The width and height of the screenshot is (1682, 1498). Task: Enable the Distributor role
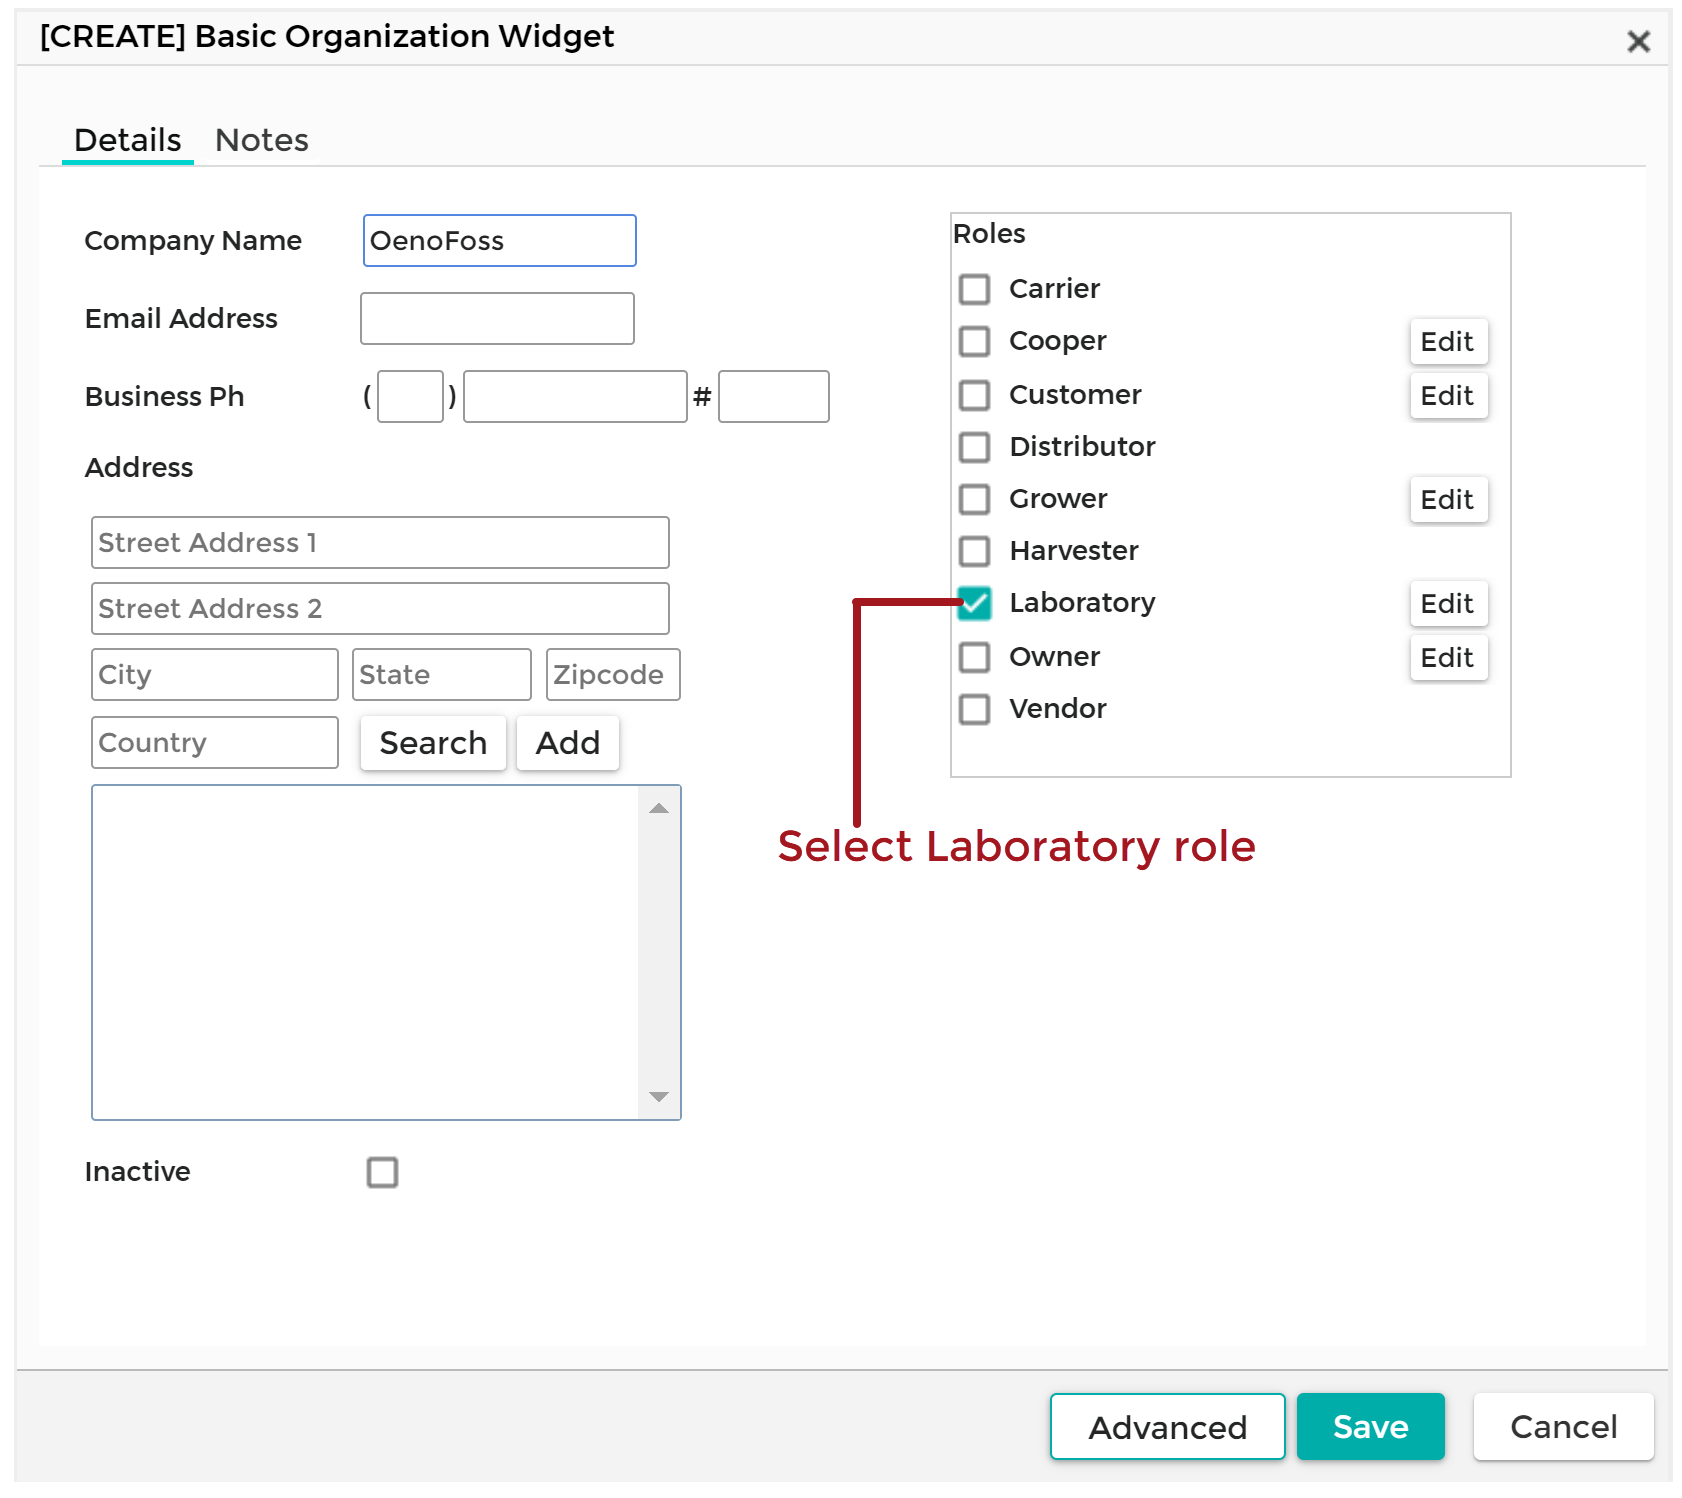point(974,447)
